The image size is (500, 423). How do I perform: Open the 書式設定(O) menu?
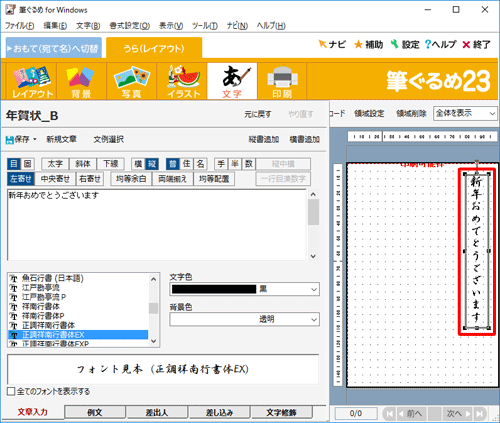(129, 26)
